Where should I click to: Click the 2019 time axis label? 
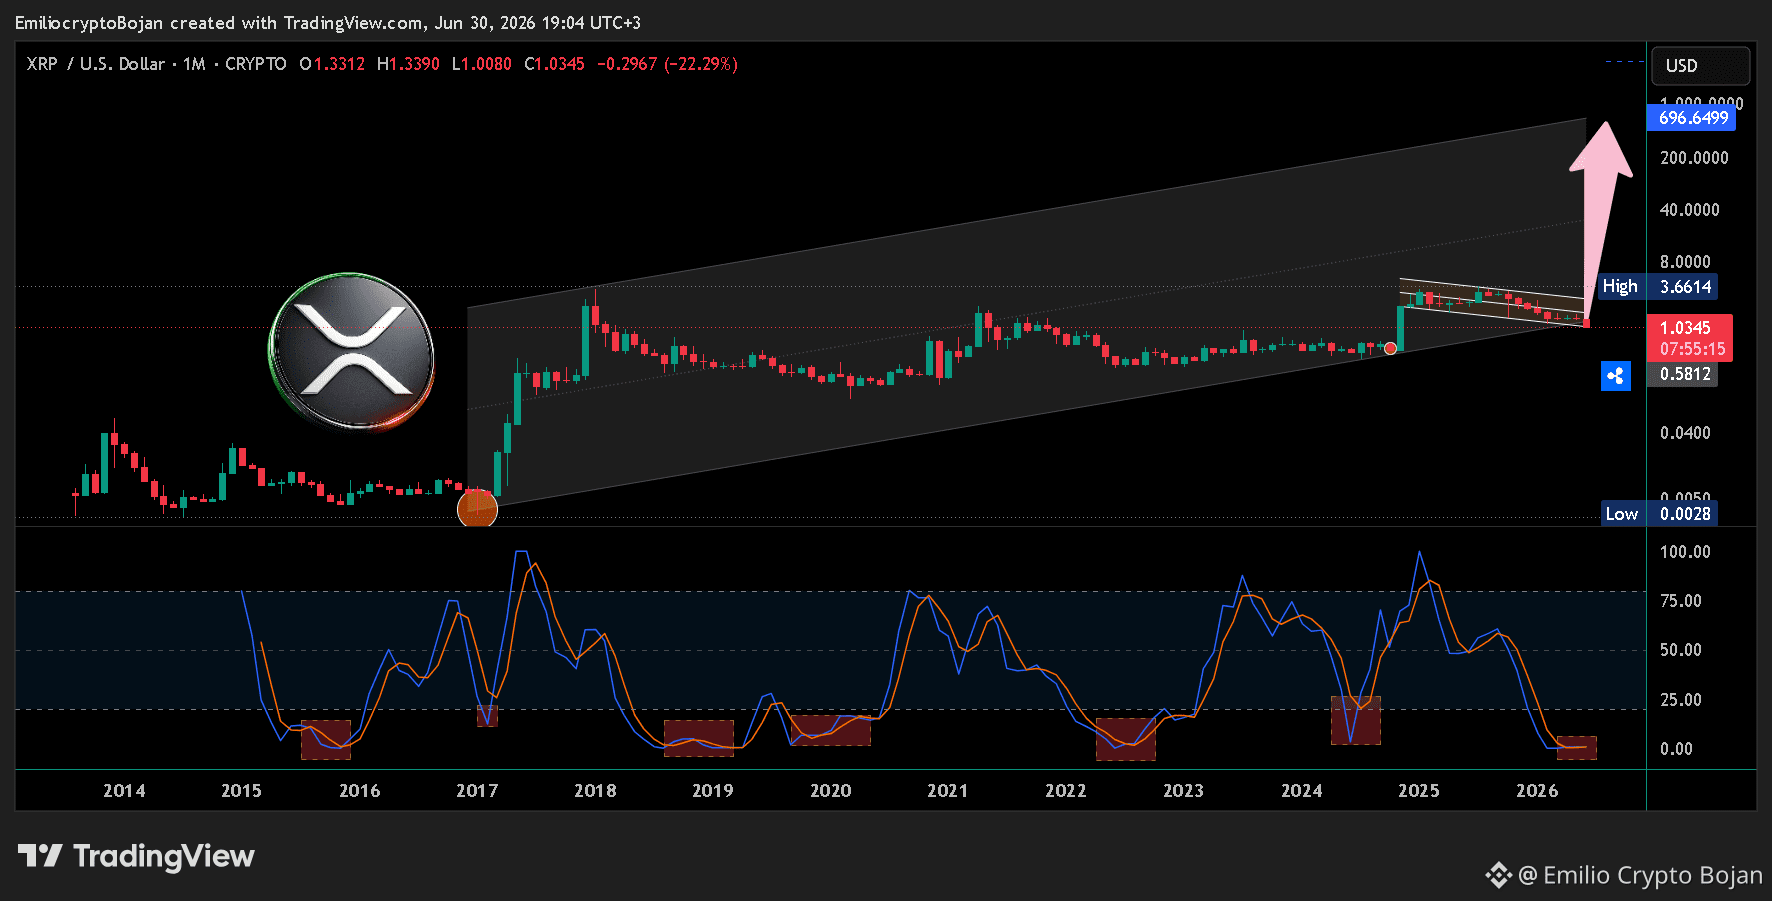[712, 791]
